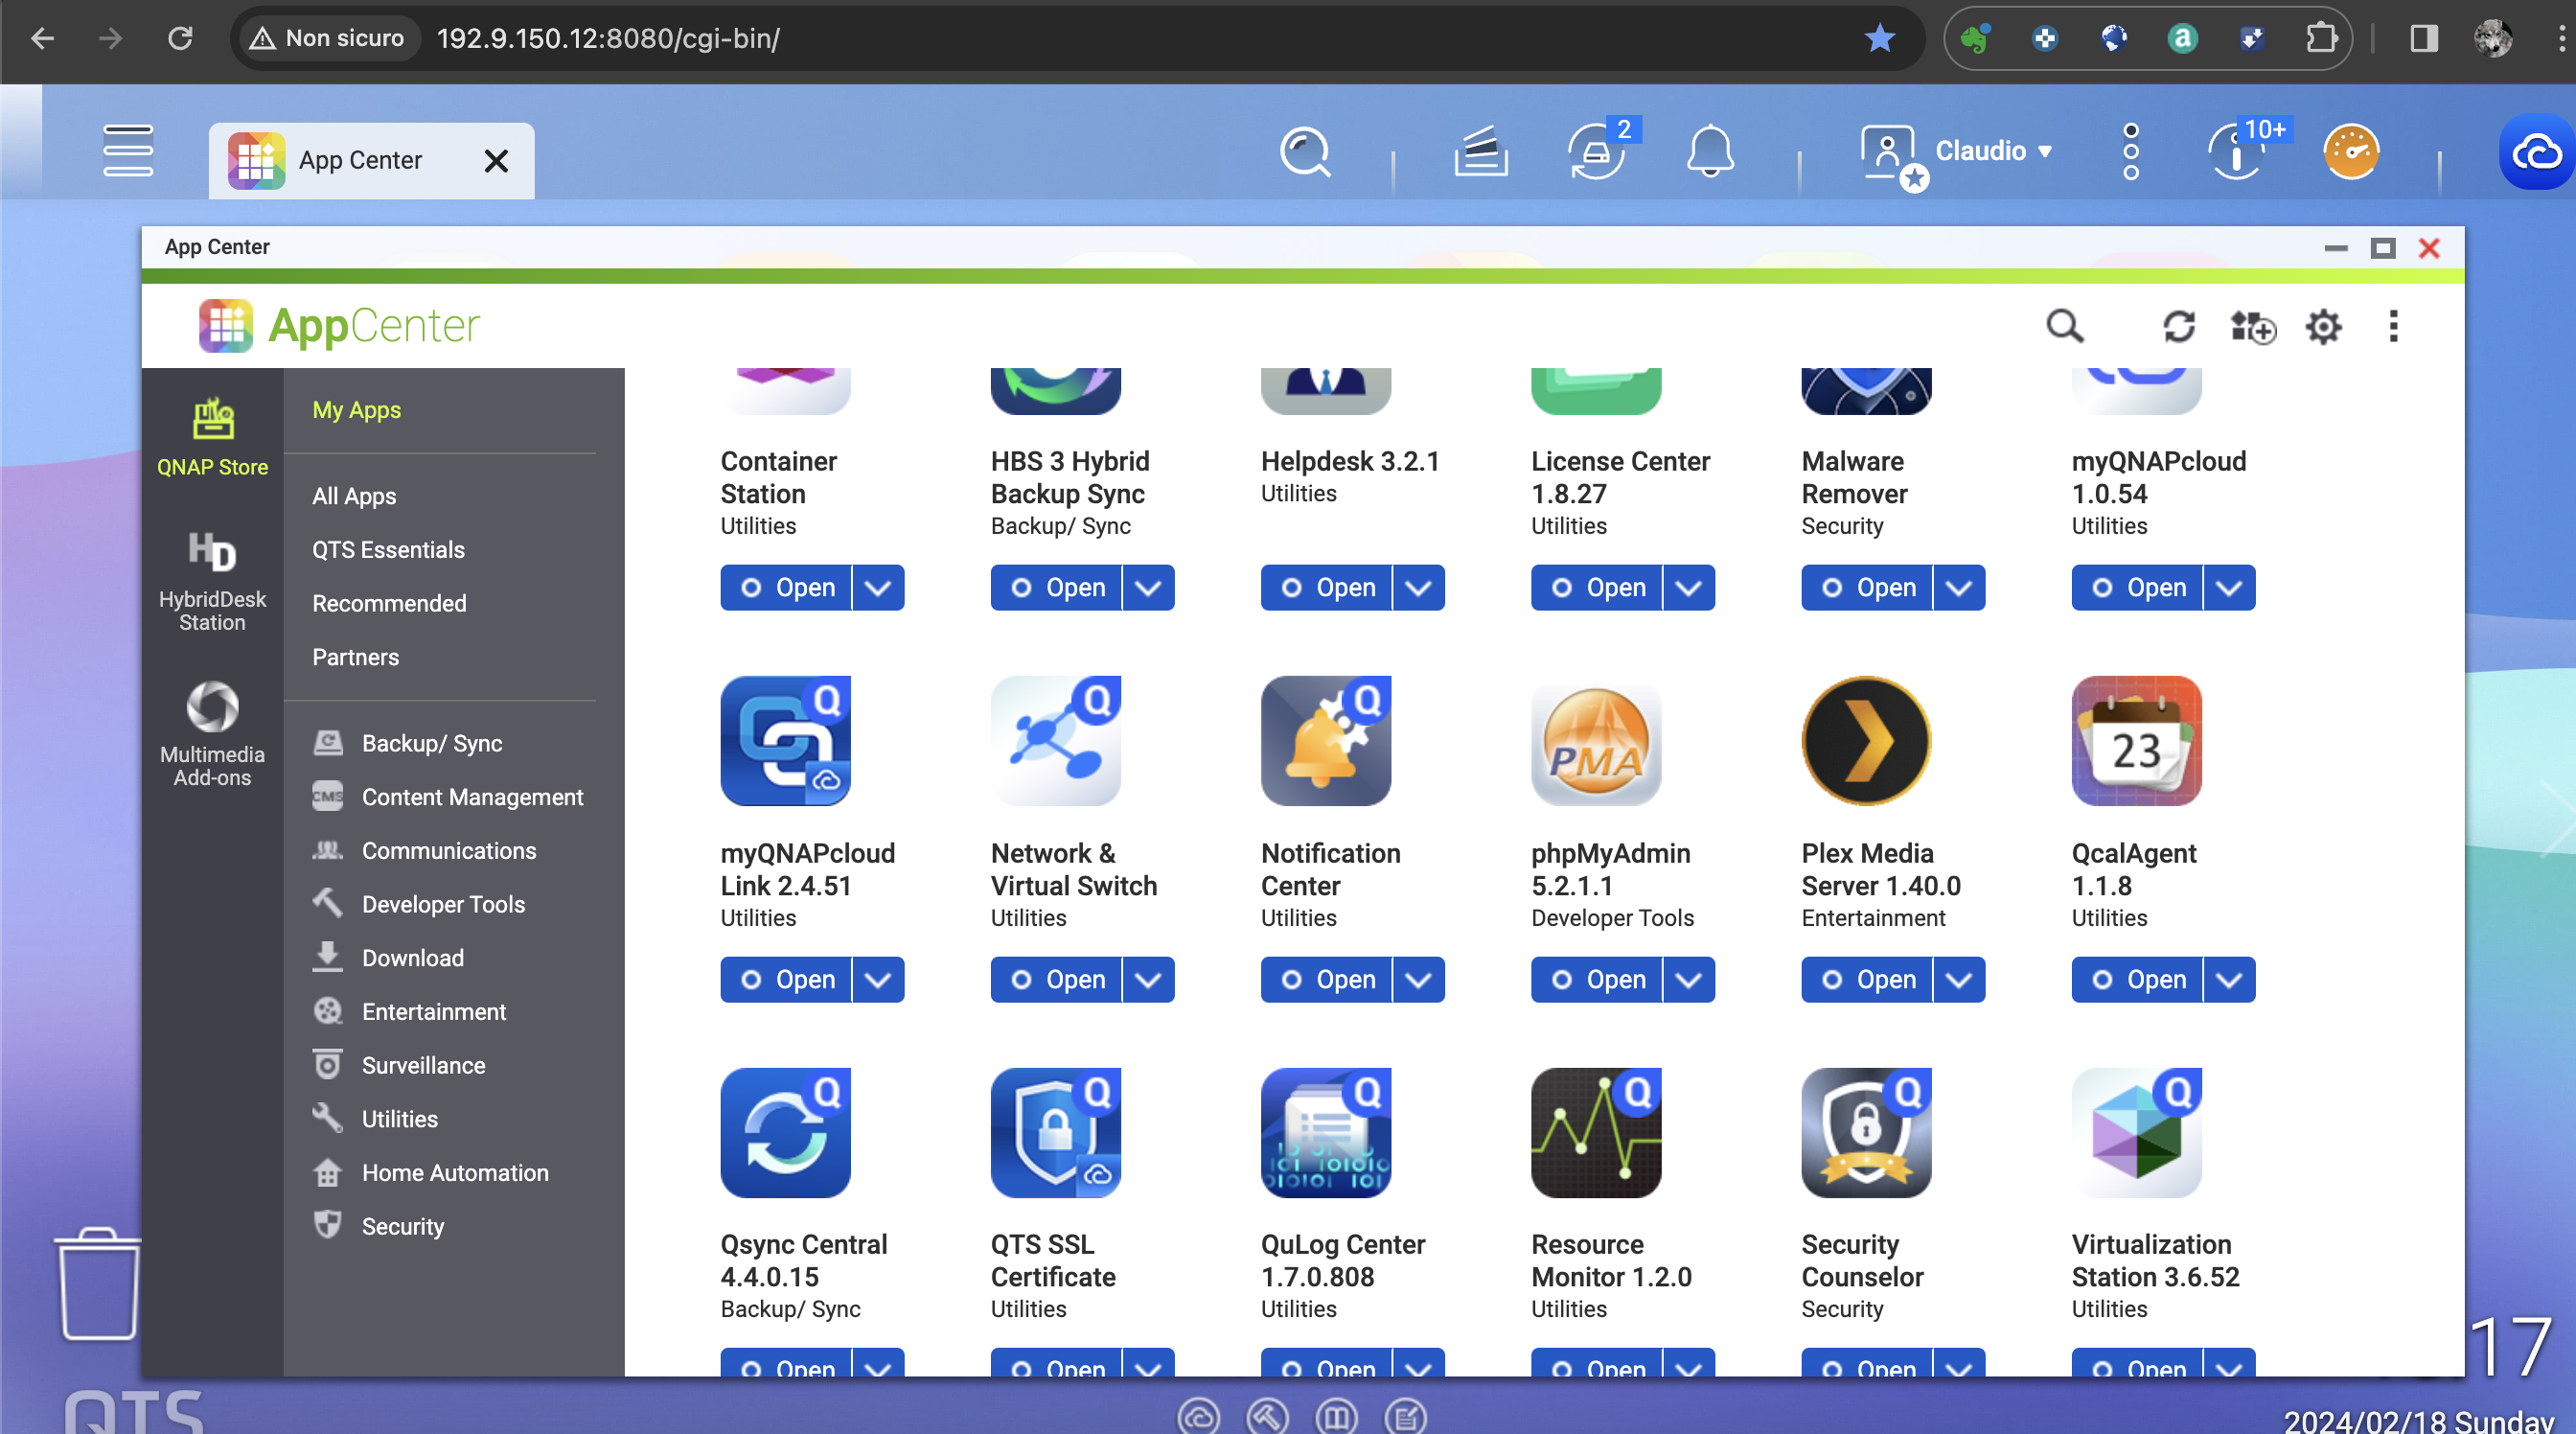The width and height of the screenshot is (2576, 1434).
Task: Select Multimedia Add-ons in the sidebar
Action: [212, 734]
